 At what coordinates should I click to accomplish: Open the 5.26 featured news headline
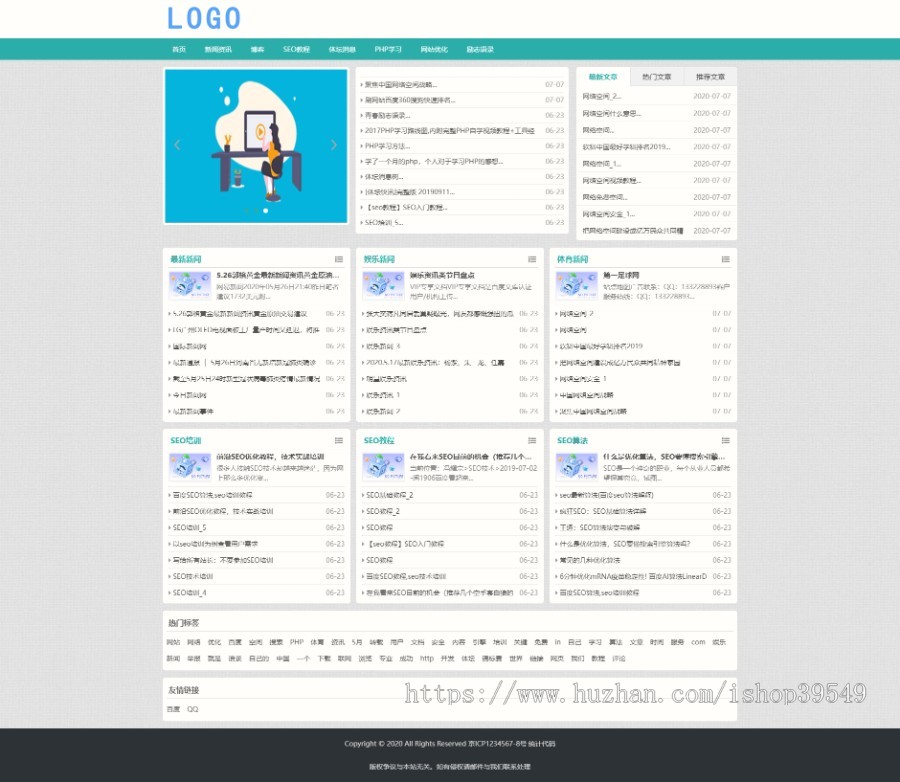tap(277, 276)
